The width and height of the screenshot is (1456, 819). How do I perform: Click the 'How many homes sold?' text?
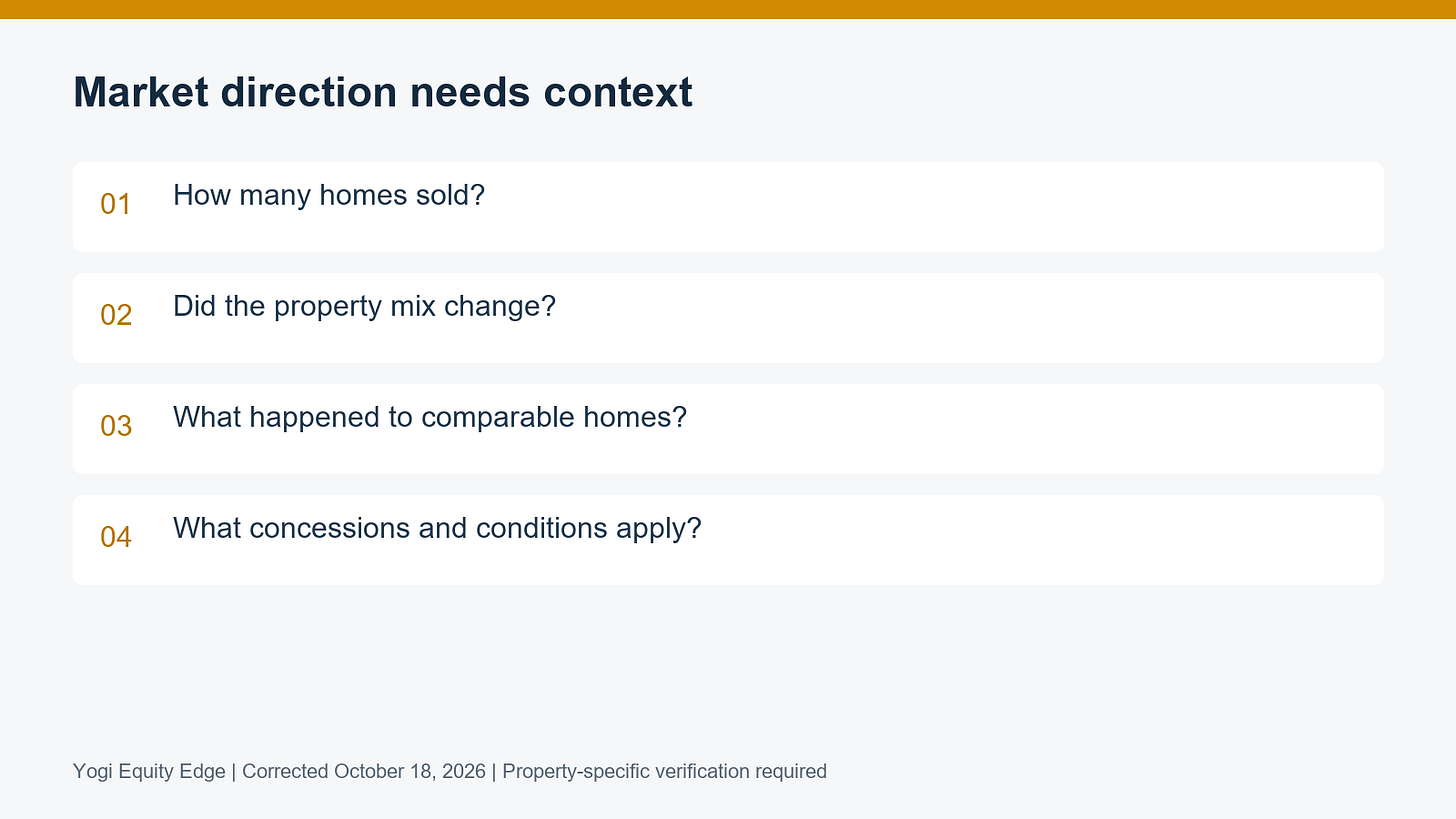(329, 195)
